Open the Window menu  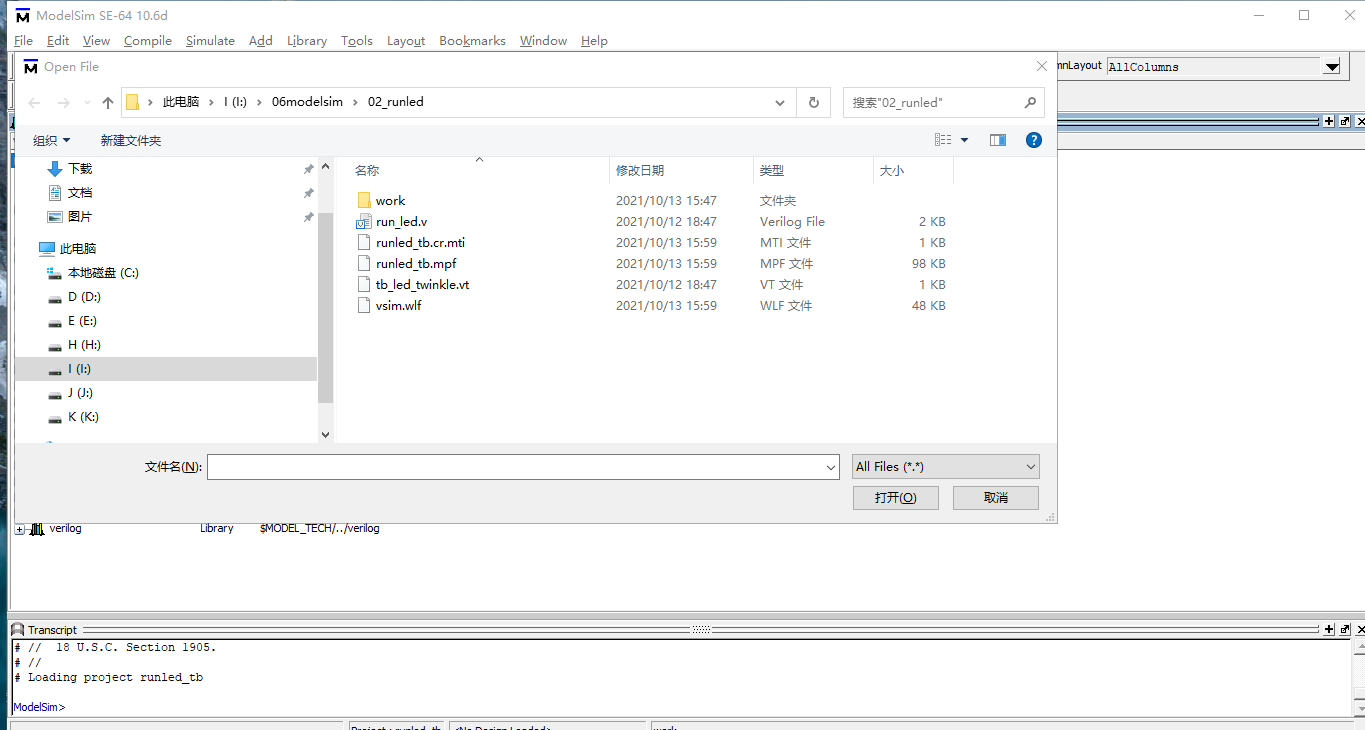(x=543, y=41)
